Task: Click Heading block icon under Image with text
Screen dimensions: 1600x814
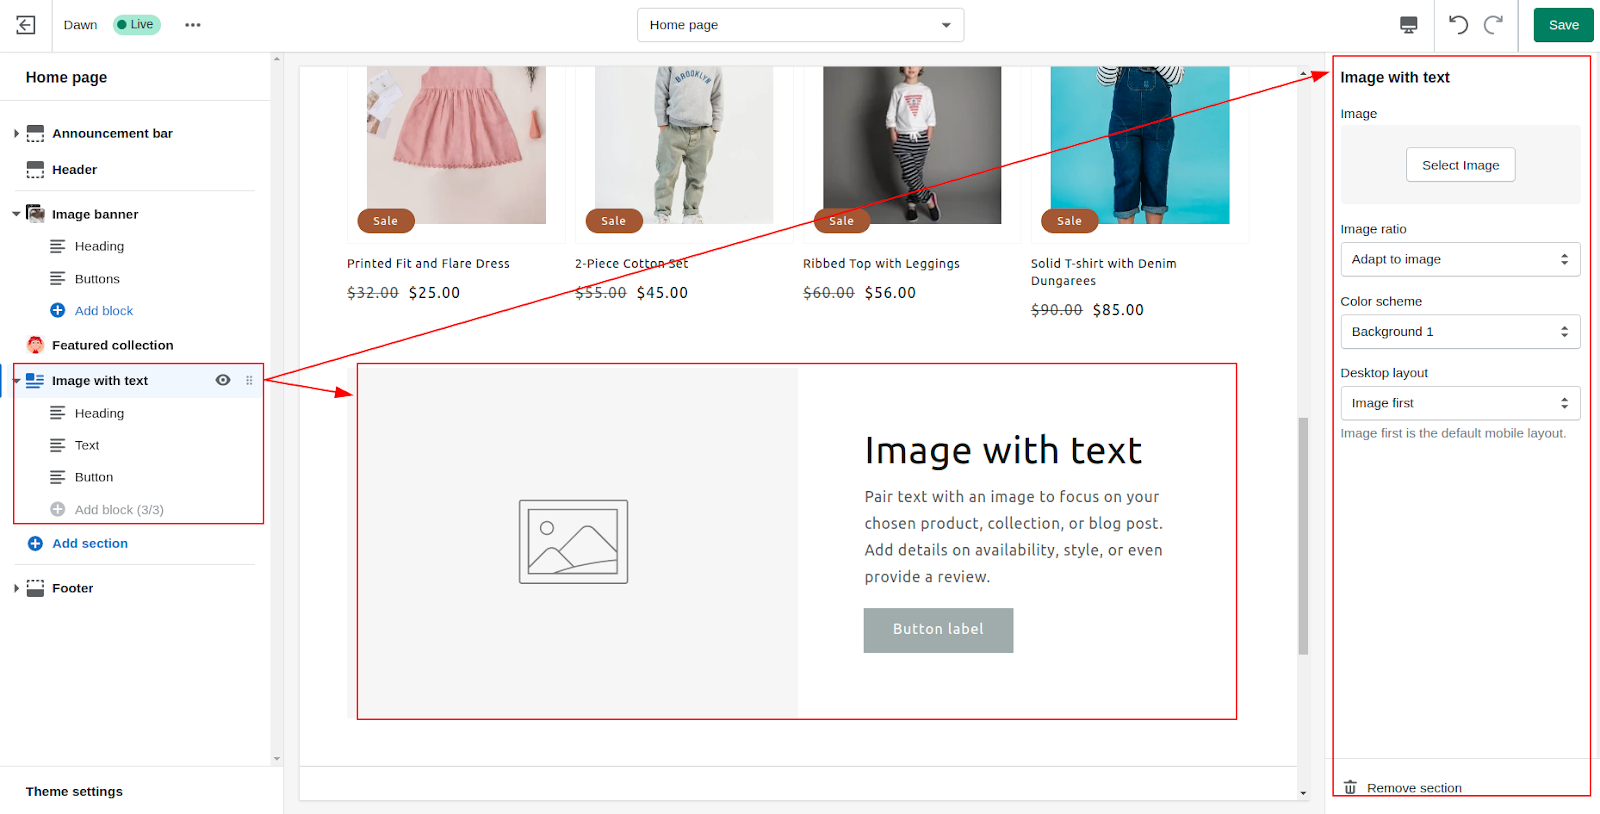Action: 58,413
